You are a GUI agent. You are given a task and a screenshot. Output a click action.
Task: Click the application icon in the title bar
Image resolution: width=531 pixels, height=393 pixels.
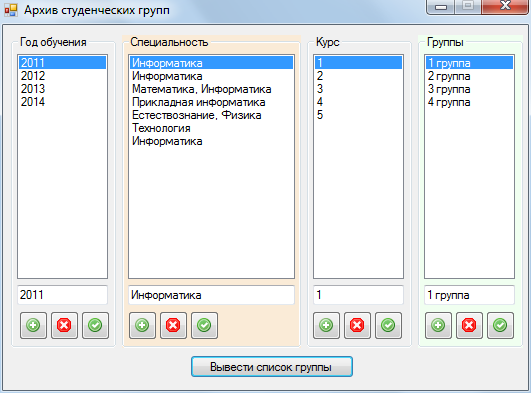(x=11, y=10)
